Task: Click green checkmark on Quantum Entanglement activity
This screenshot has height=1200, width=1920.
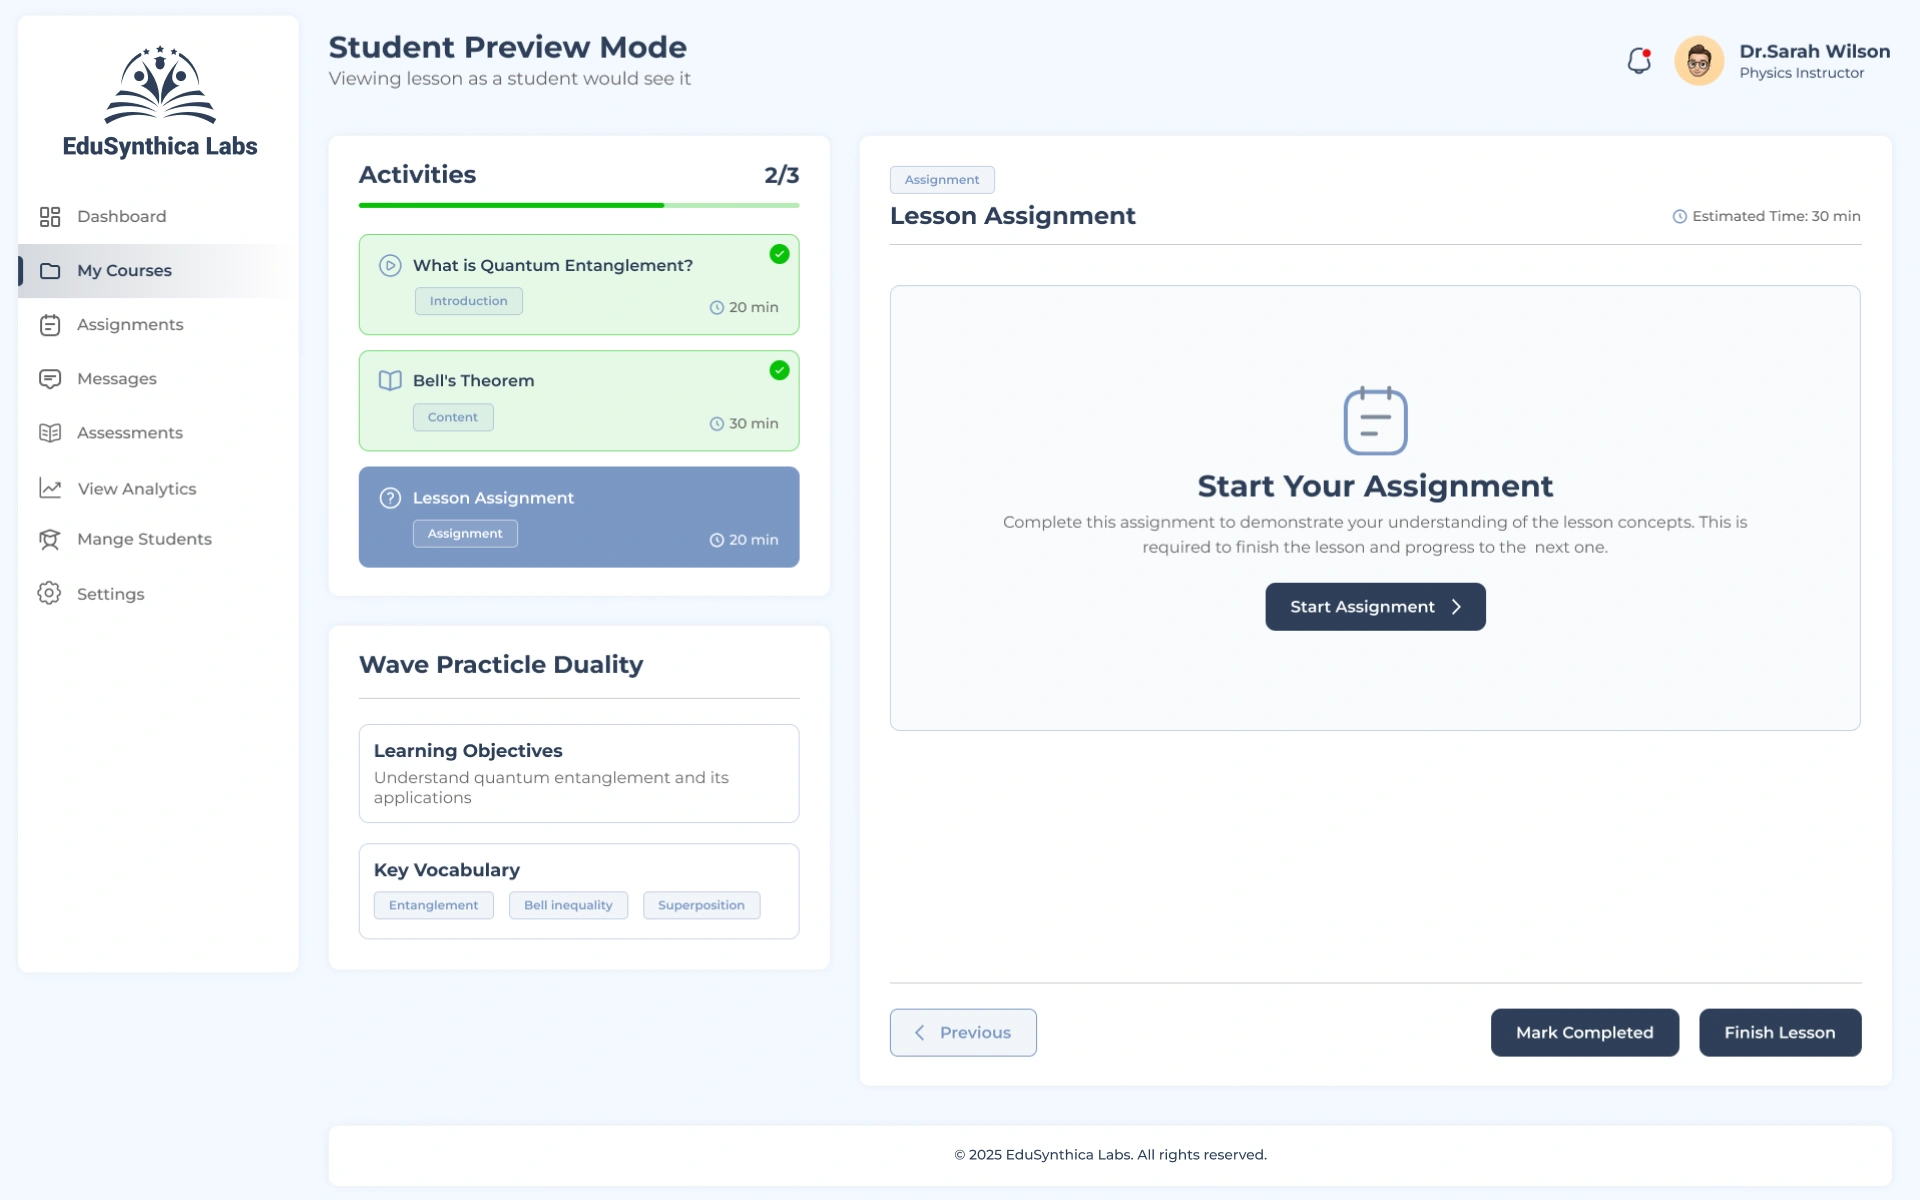Action: [779, 254]
